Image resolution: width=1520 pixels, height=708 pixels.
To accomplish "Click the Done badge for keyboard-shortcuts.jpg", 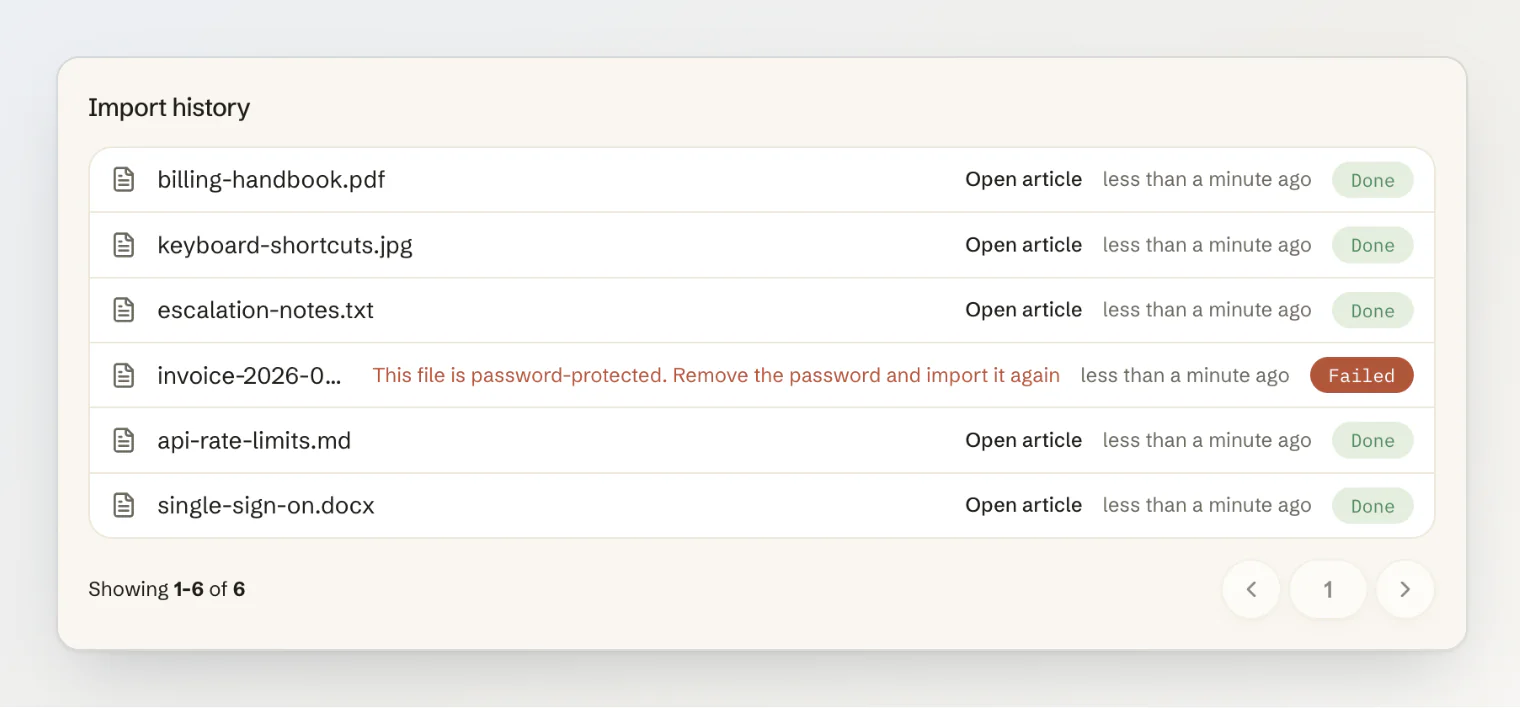I will (1372, 245).
